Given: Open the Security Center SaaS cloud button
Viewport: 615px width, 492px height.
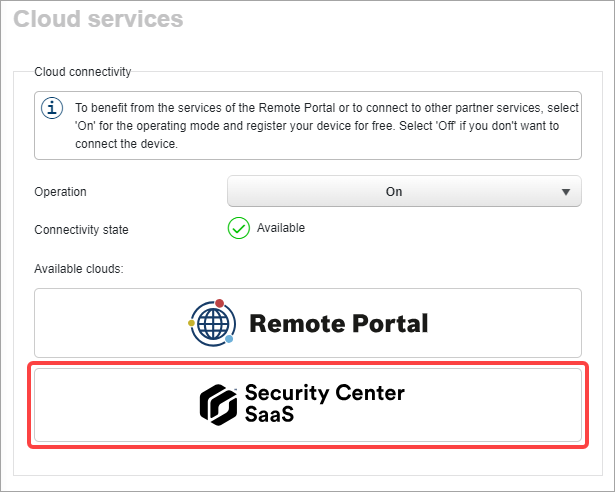Looking at the screenshot, I should [308, 404].
